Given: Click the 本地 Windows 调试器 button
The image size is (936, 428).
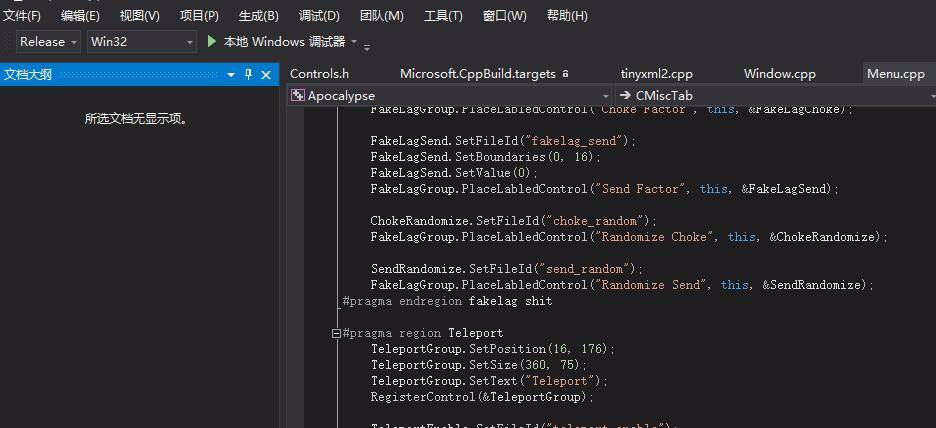Looking at the screenshot, I should pyautogui.click(x=284, y=42).
